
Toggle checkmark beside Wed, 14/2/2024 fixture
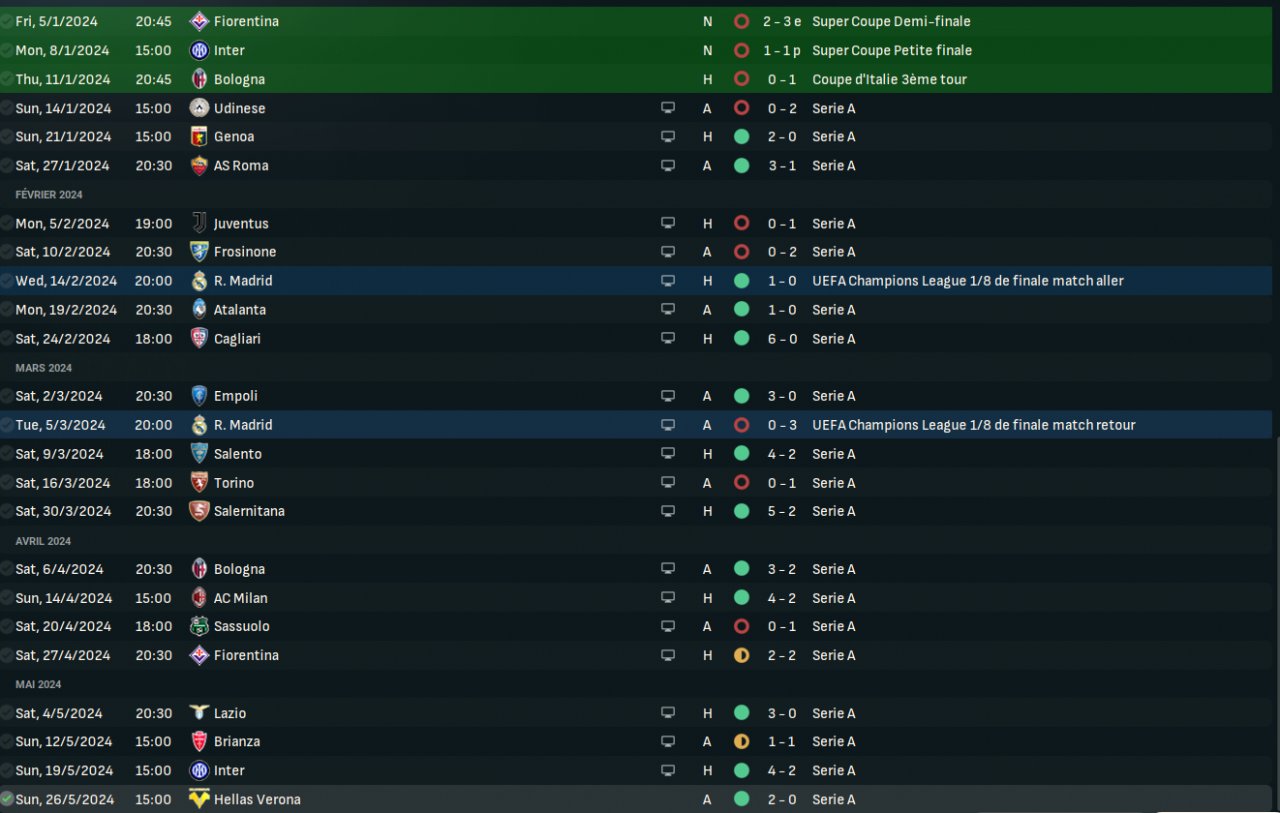point(7,281)
